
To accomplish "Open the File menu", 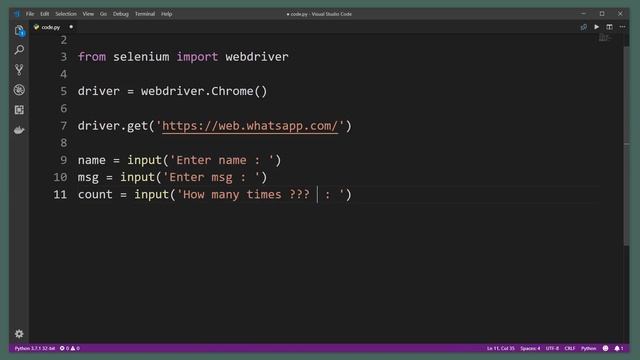I will tap(30, 14).
